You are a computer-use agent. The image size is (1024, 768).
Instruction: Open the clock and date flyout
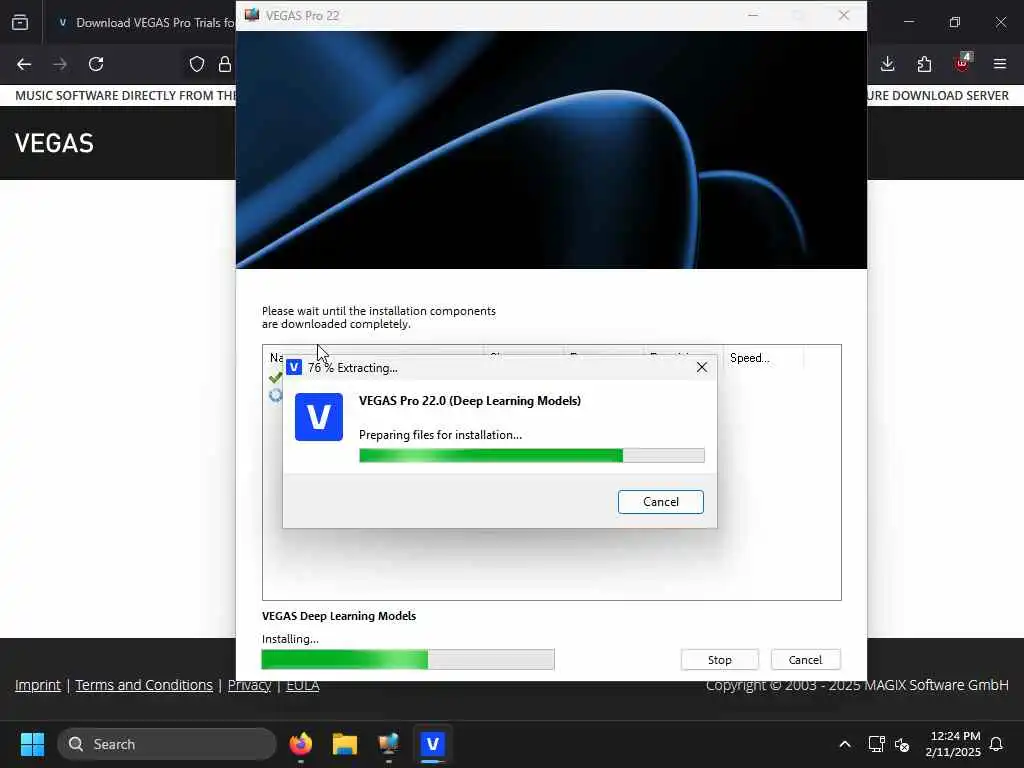point(953,744)
